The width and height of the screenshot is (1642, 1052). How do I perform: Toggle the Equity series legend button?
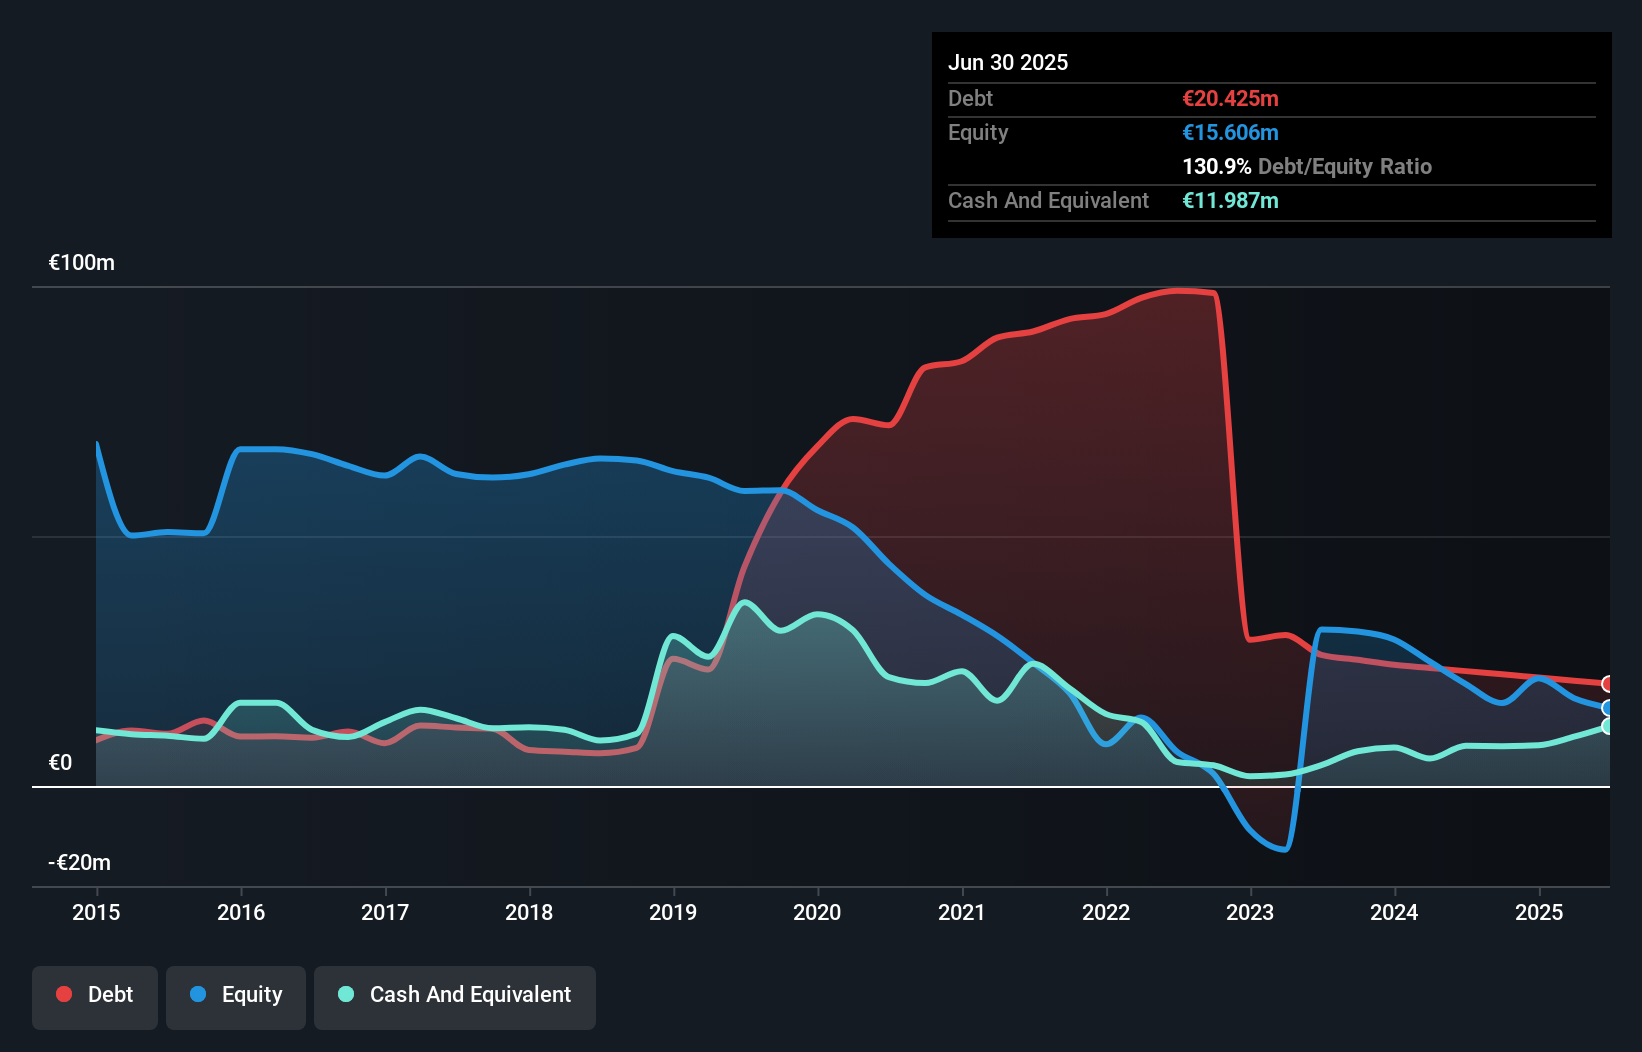pos(236,996)
